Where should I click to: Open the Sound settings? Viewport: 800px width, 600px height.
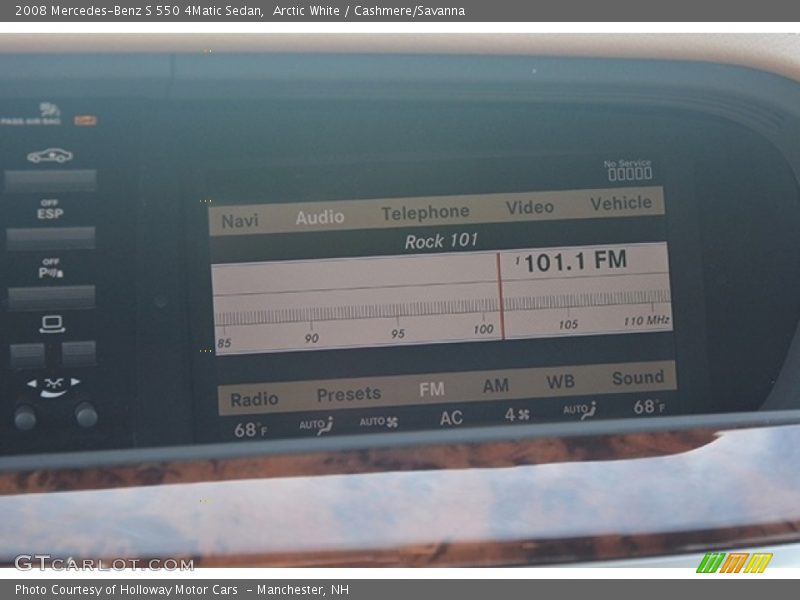[637, 378]
